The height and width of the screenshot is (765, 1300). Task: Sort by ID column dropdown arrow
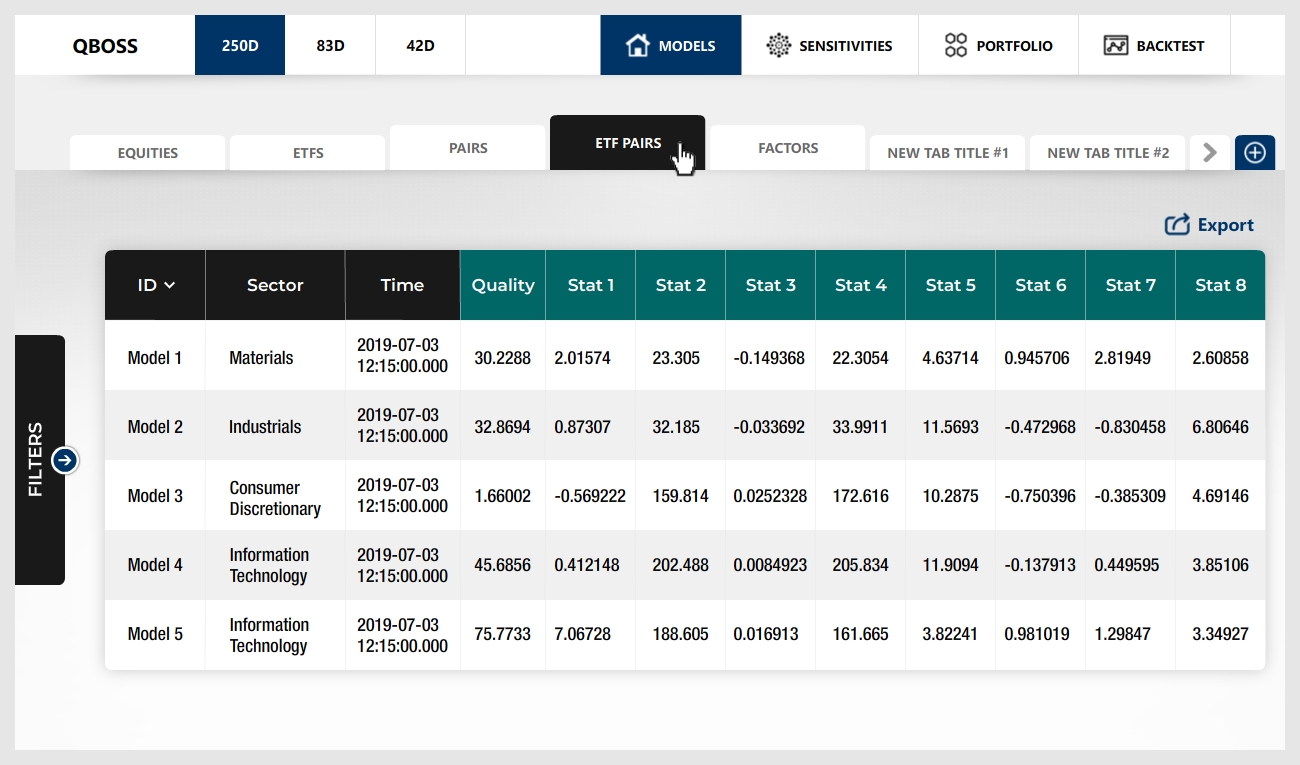(170, 286)
